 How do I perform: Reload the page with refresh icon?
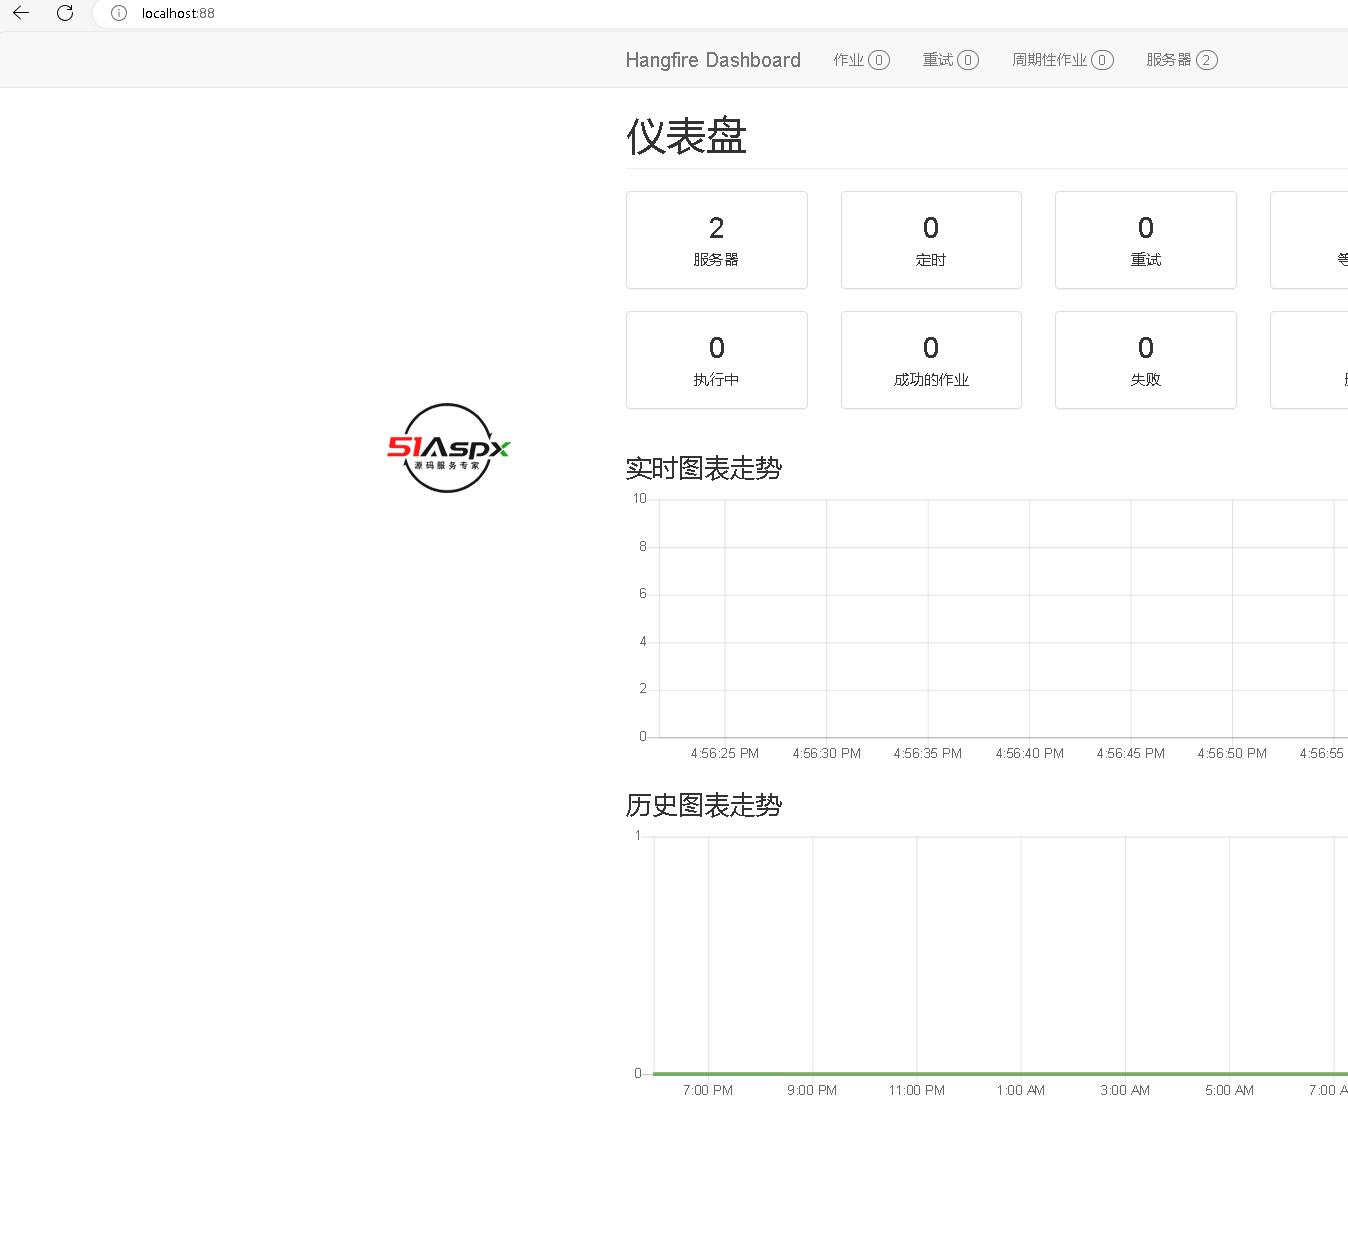pos(65,13)
